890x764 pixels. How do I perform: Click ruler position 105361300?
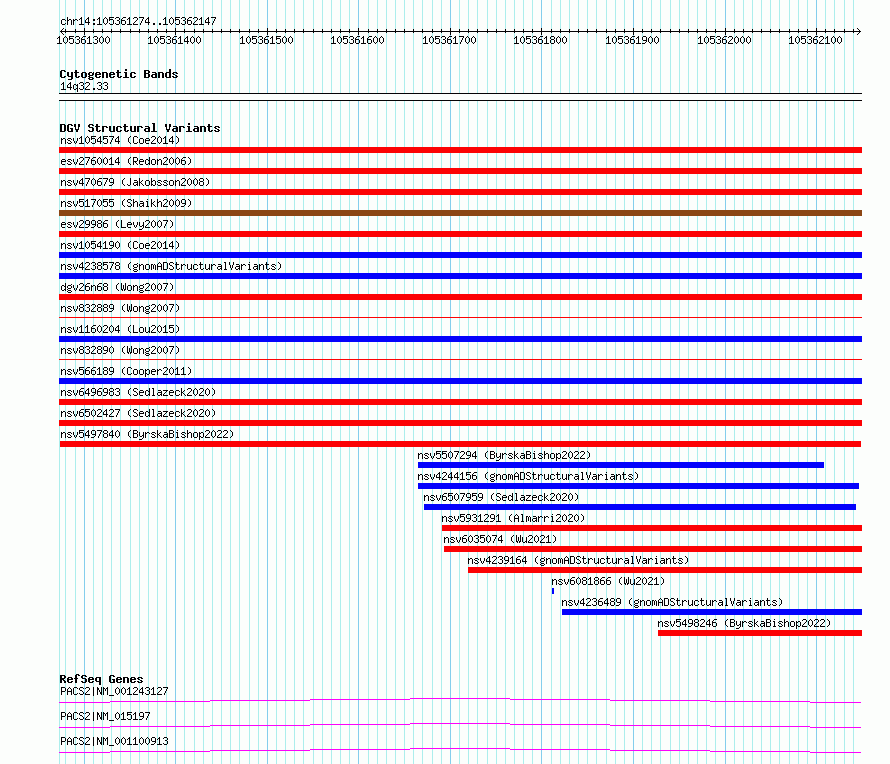click(x=83, y=40)
